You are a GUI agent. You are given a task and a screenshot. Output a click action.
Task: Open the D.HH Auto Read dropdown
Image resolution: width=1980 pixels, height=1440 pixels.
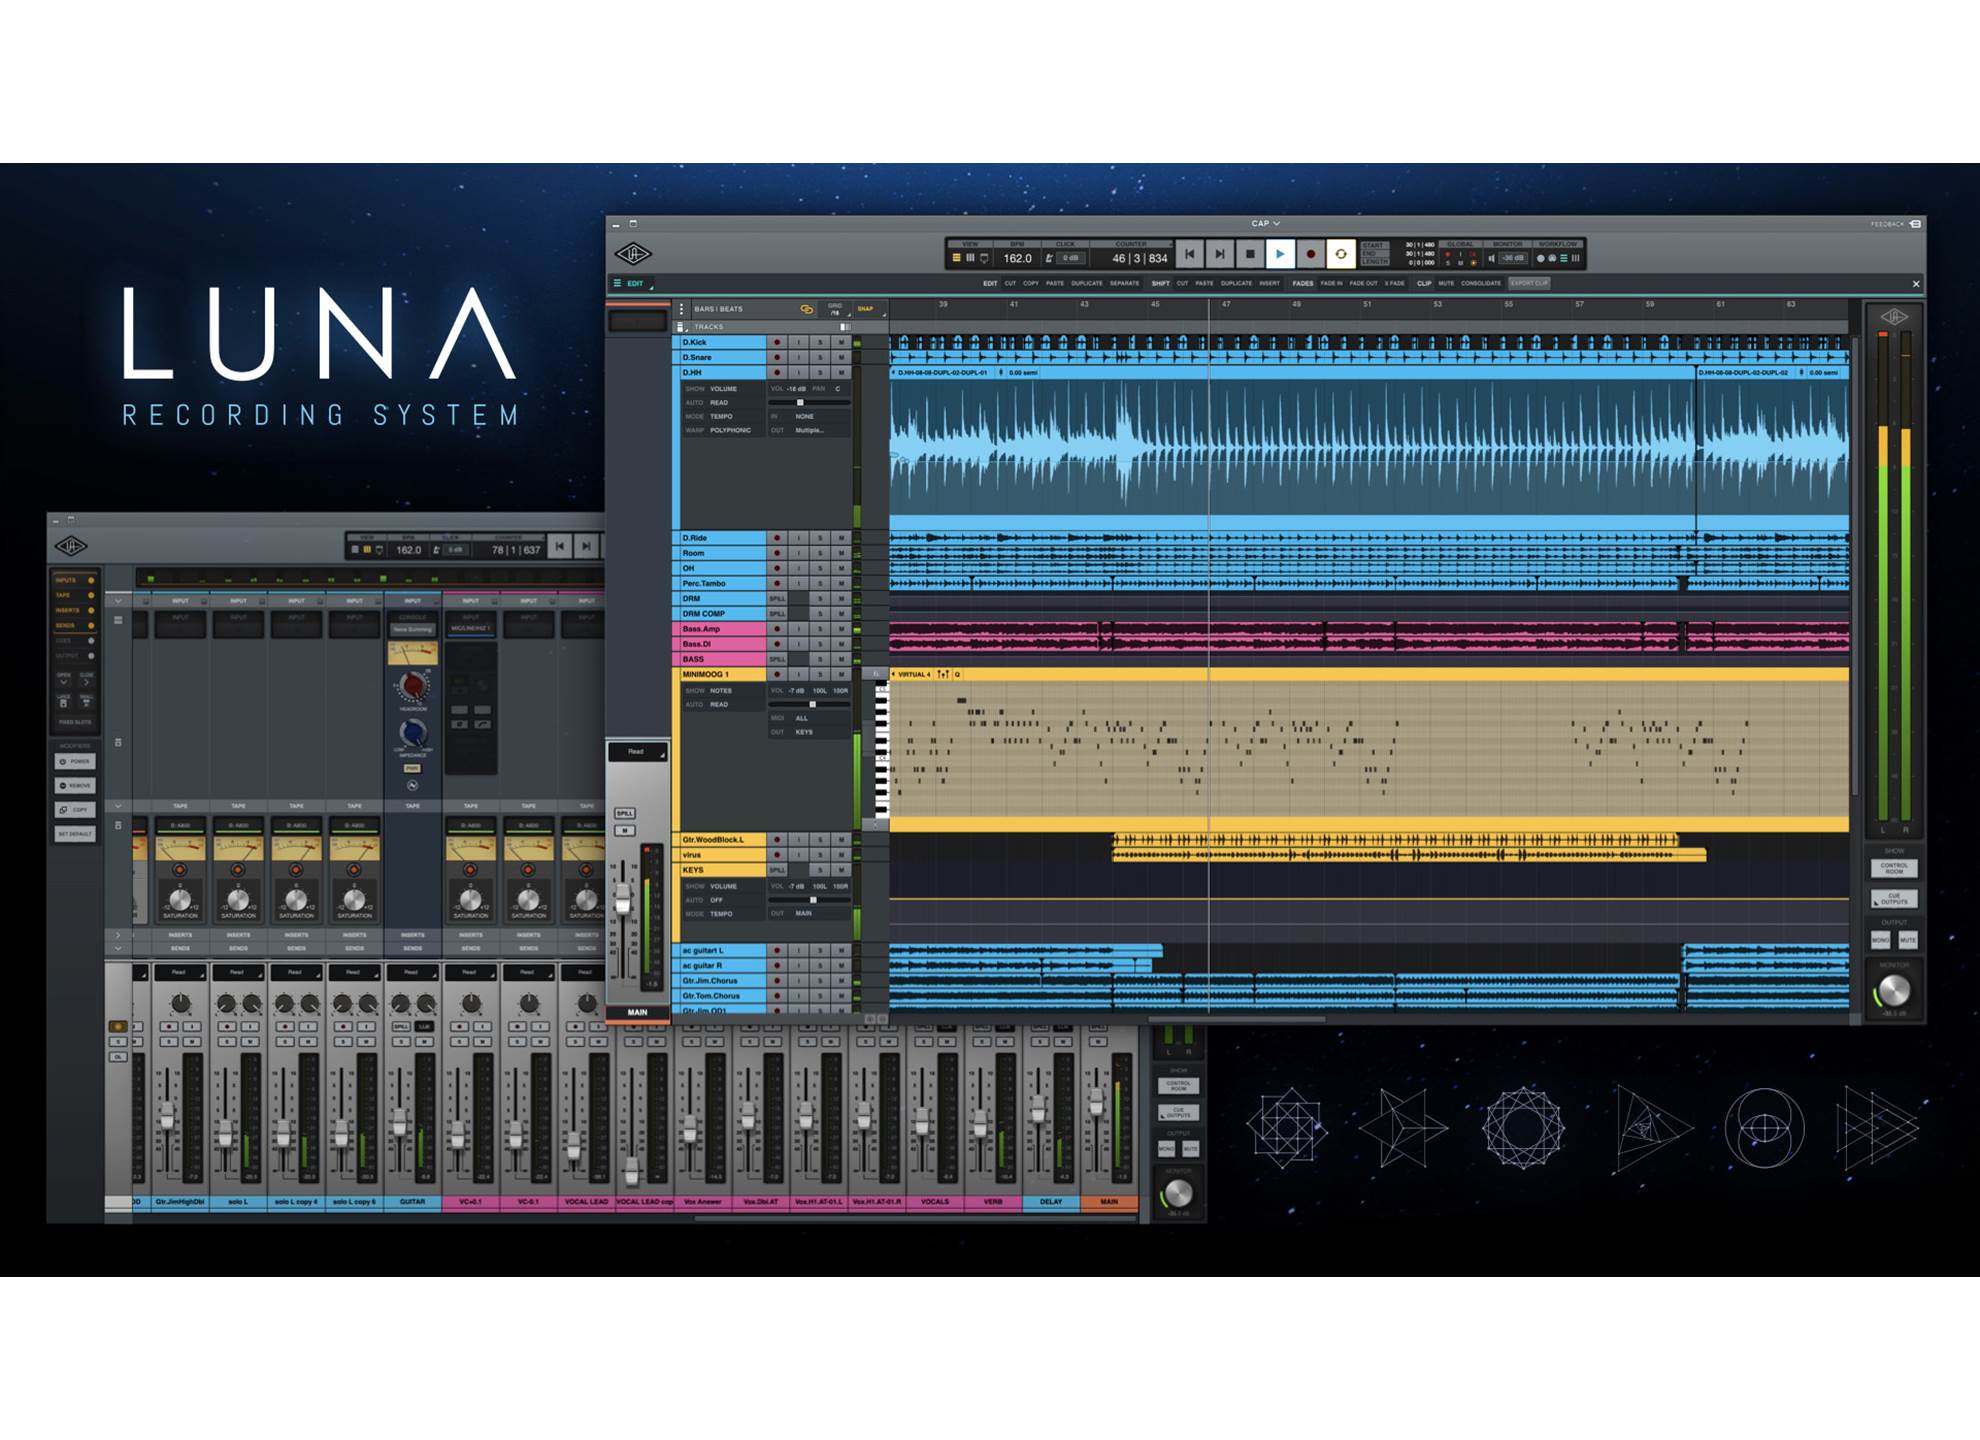[719, 403]
